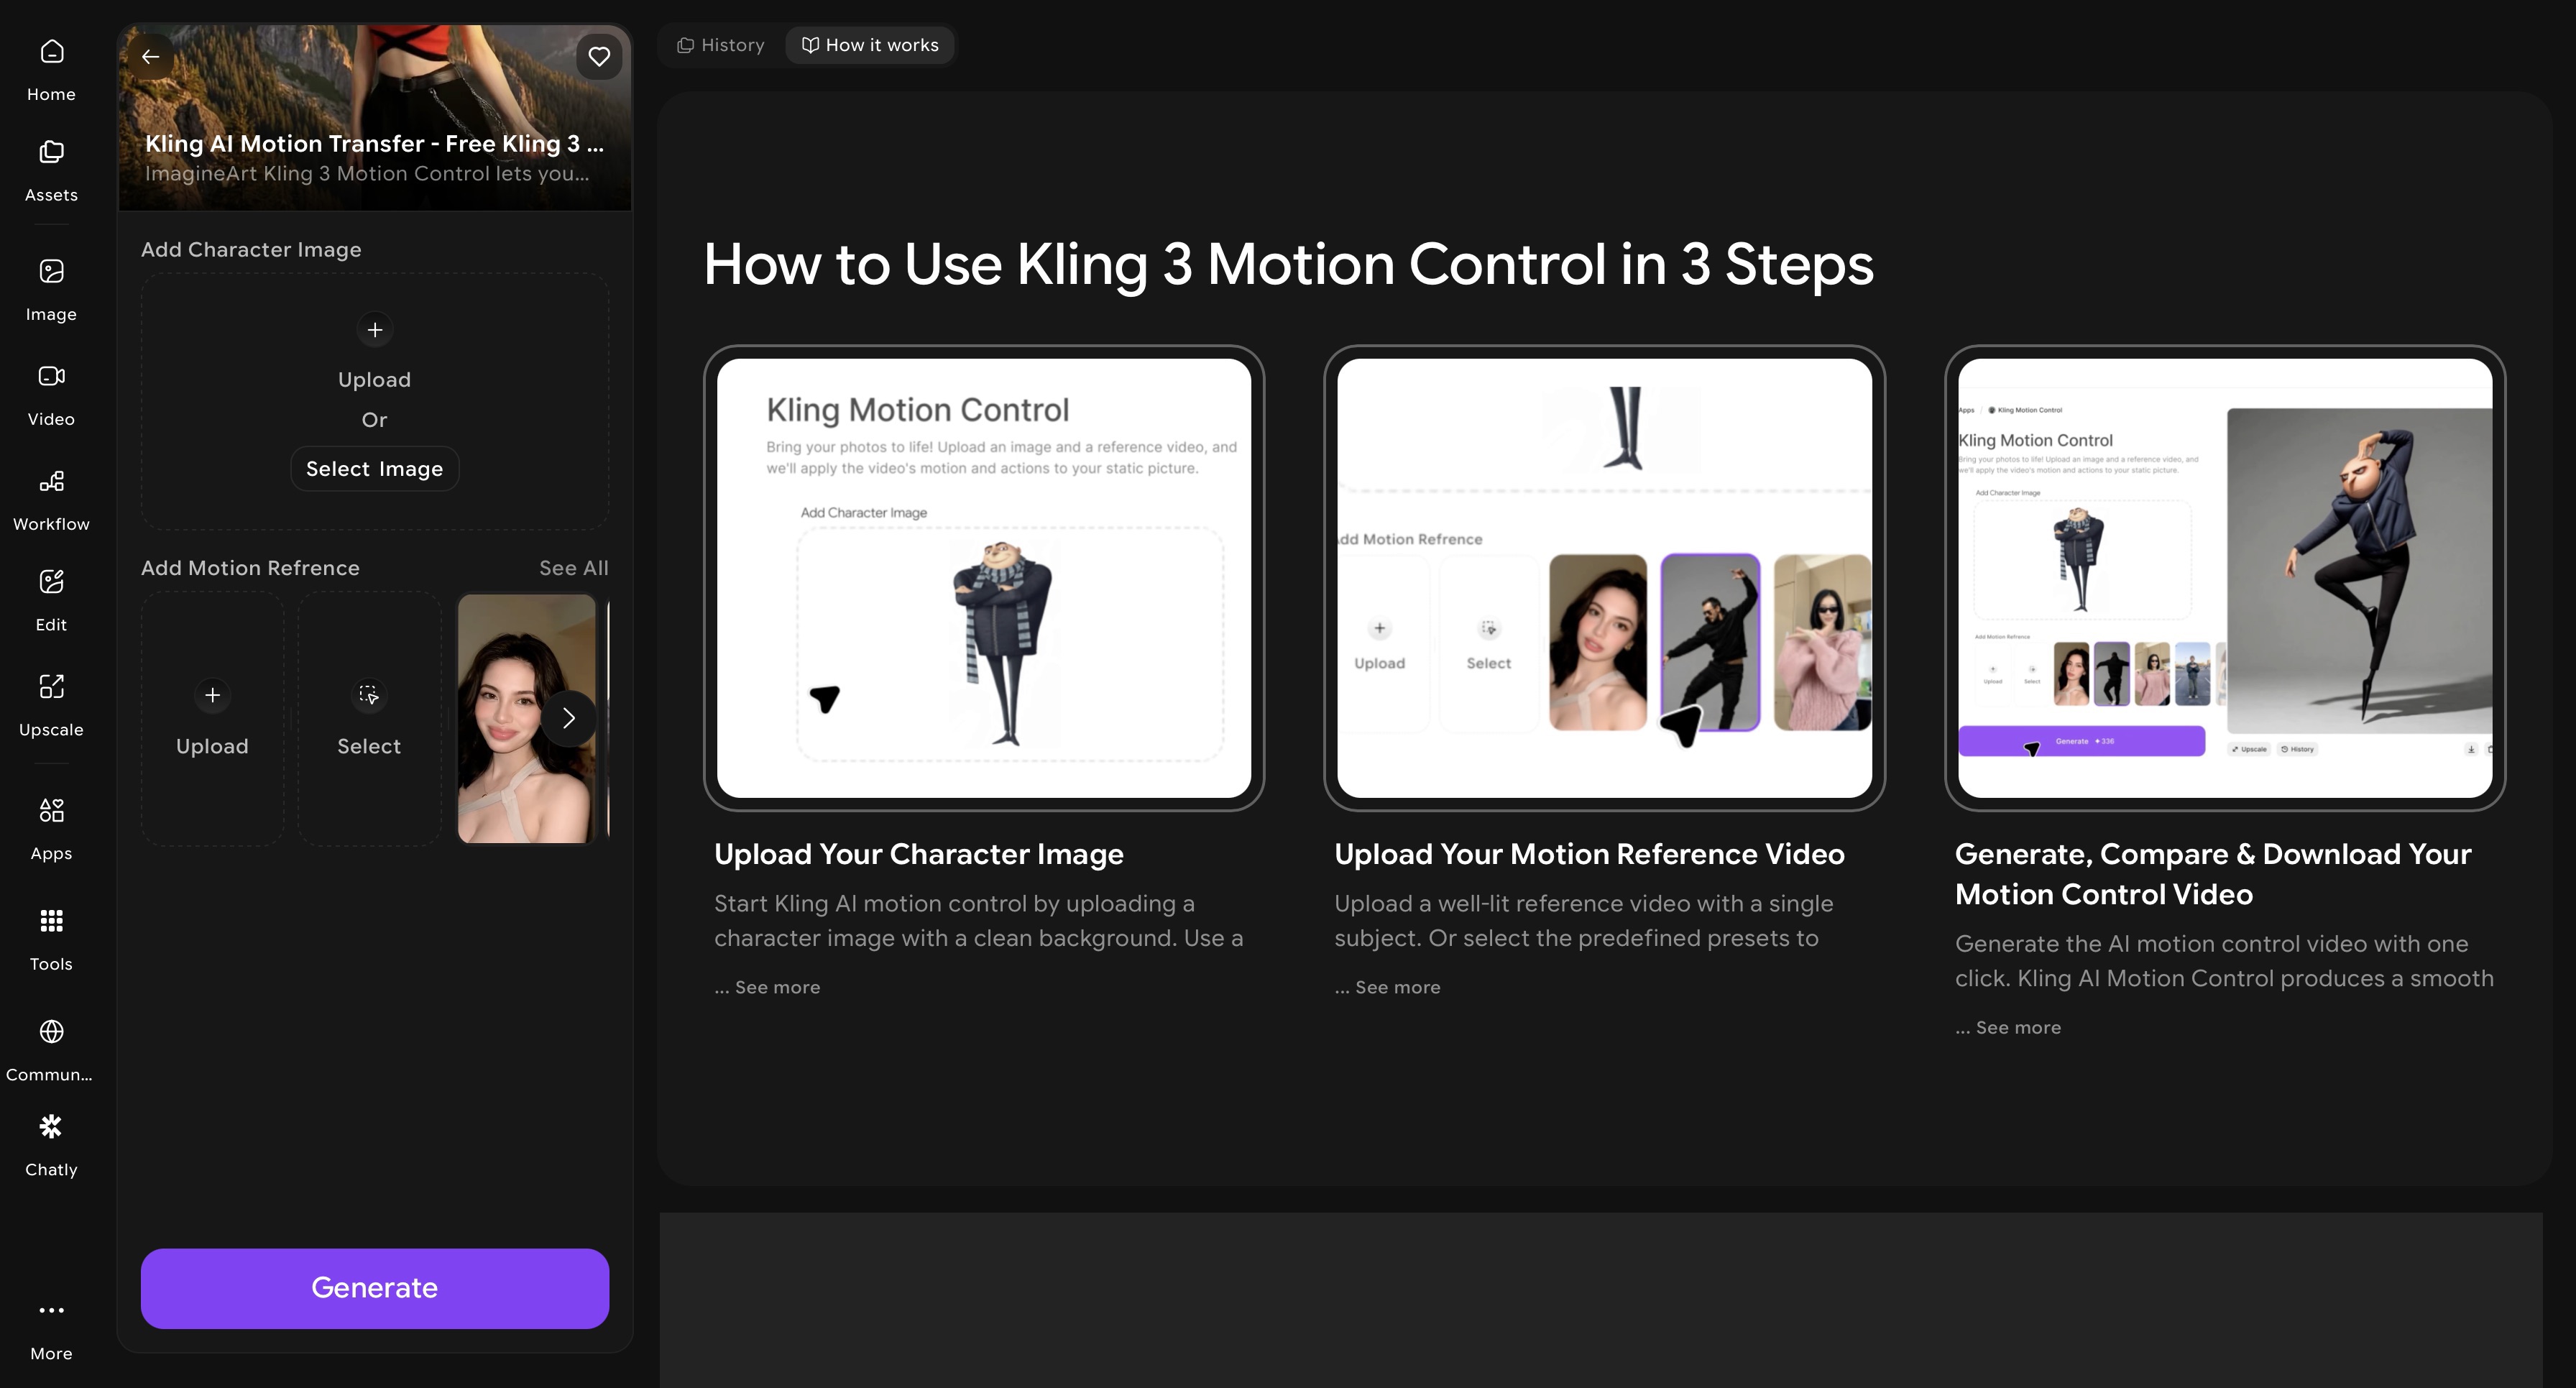The height and width of the screenshot is (1388, 2576).
Task: Toggle the heart favorite icon
Action: [598, 57]
